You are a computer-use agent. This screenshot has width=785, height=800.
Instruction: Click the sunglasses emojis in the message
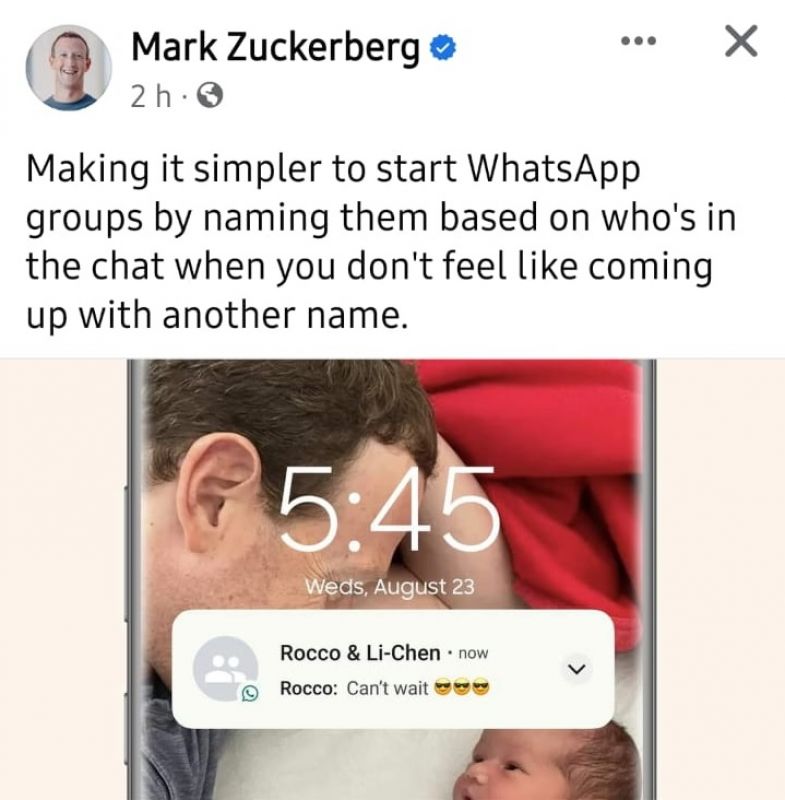(461, 688)
